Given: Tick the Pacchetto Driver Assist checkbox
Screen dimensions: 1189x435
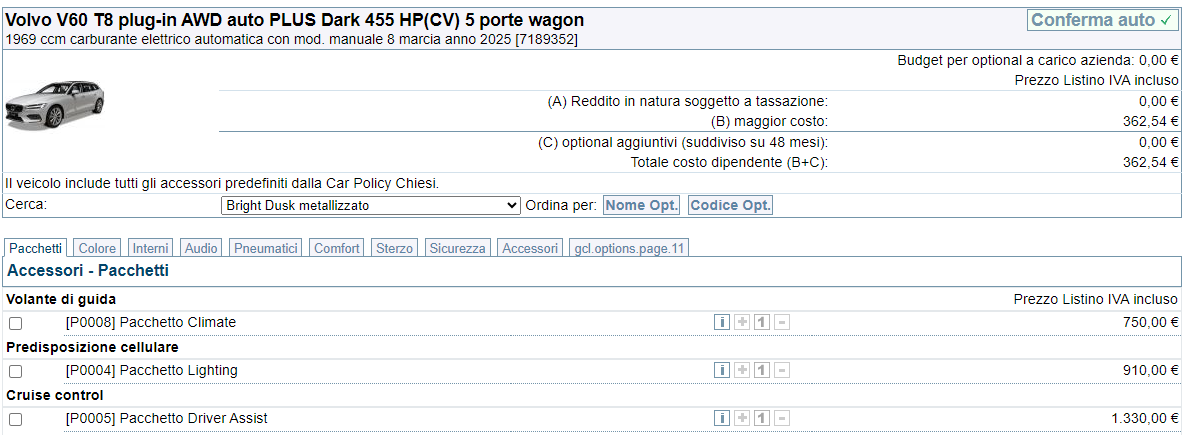Looking at the screenshot, I should [x=15, y=419].
